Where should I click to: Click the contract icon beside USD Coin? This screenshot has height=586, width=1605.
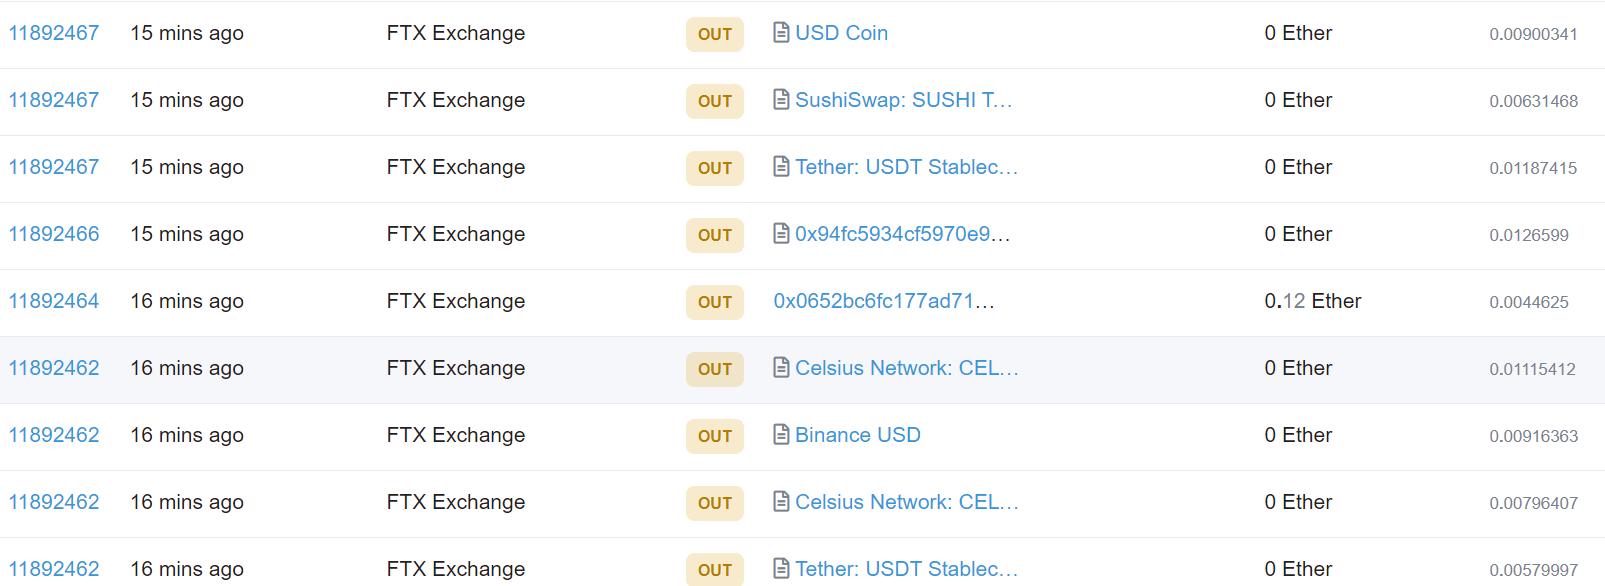781,33
